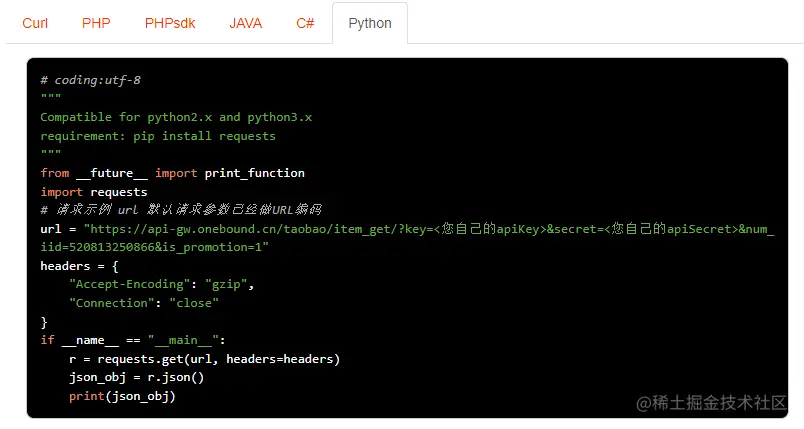Switch to the C# tab
The image size is (804, 429).
coord(305,23)
